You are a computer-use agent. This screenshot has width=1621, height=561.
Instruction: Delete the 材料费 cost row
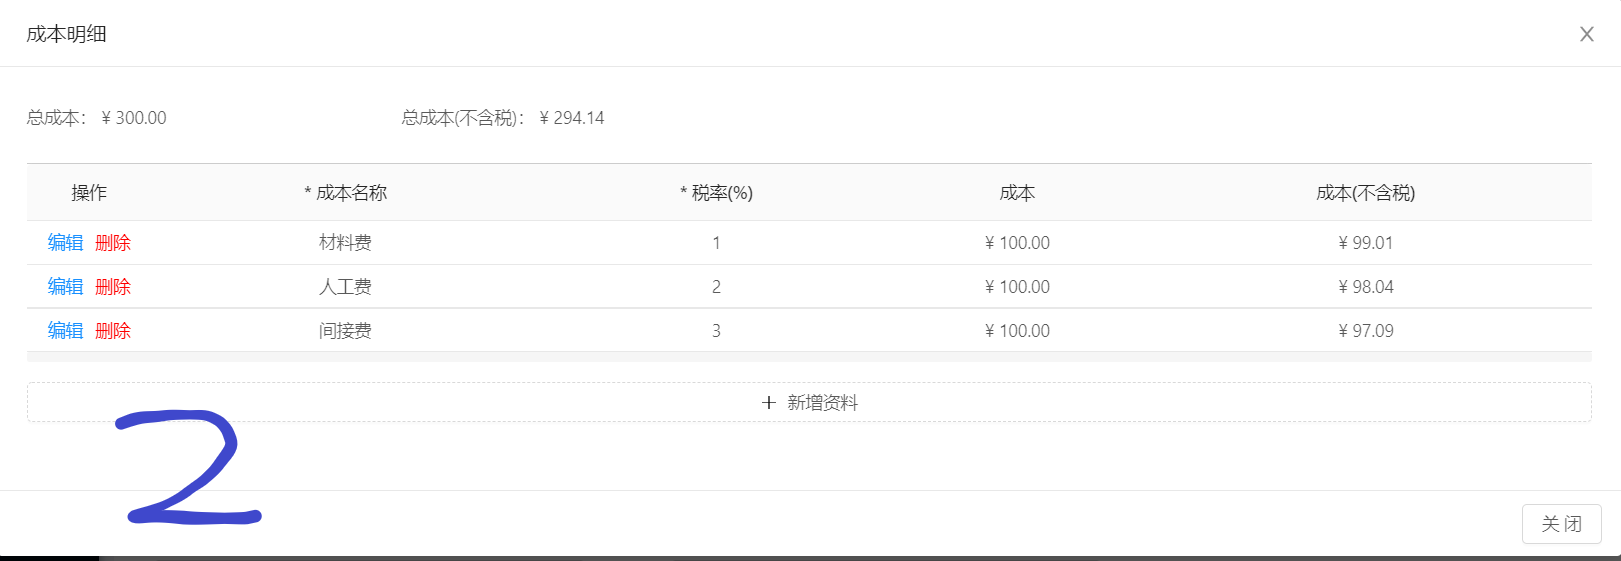click(x=113, y=243)
